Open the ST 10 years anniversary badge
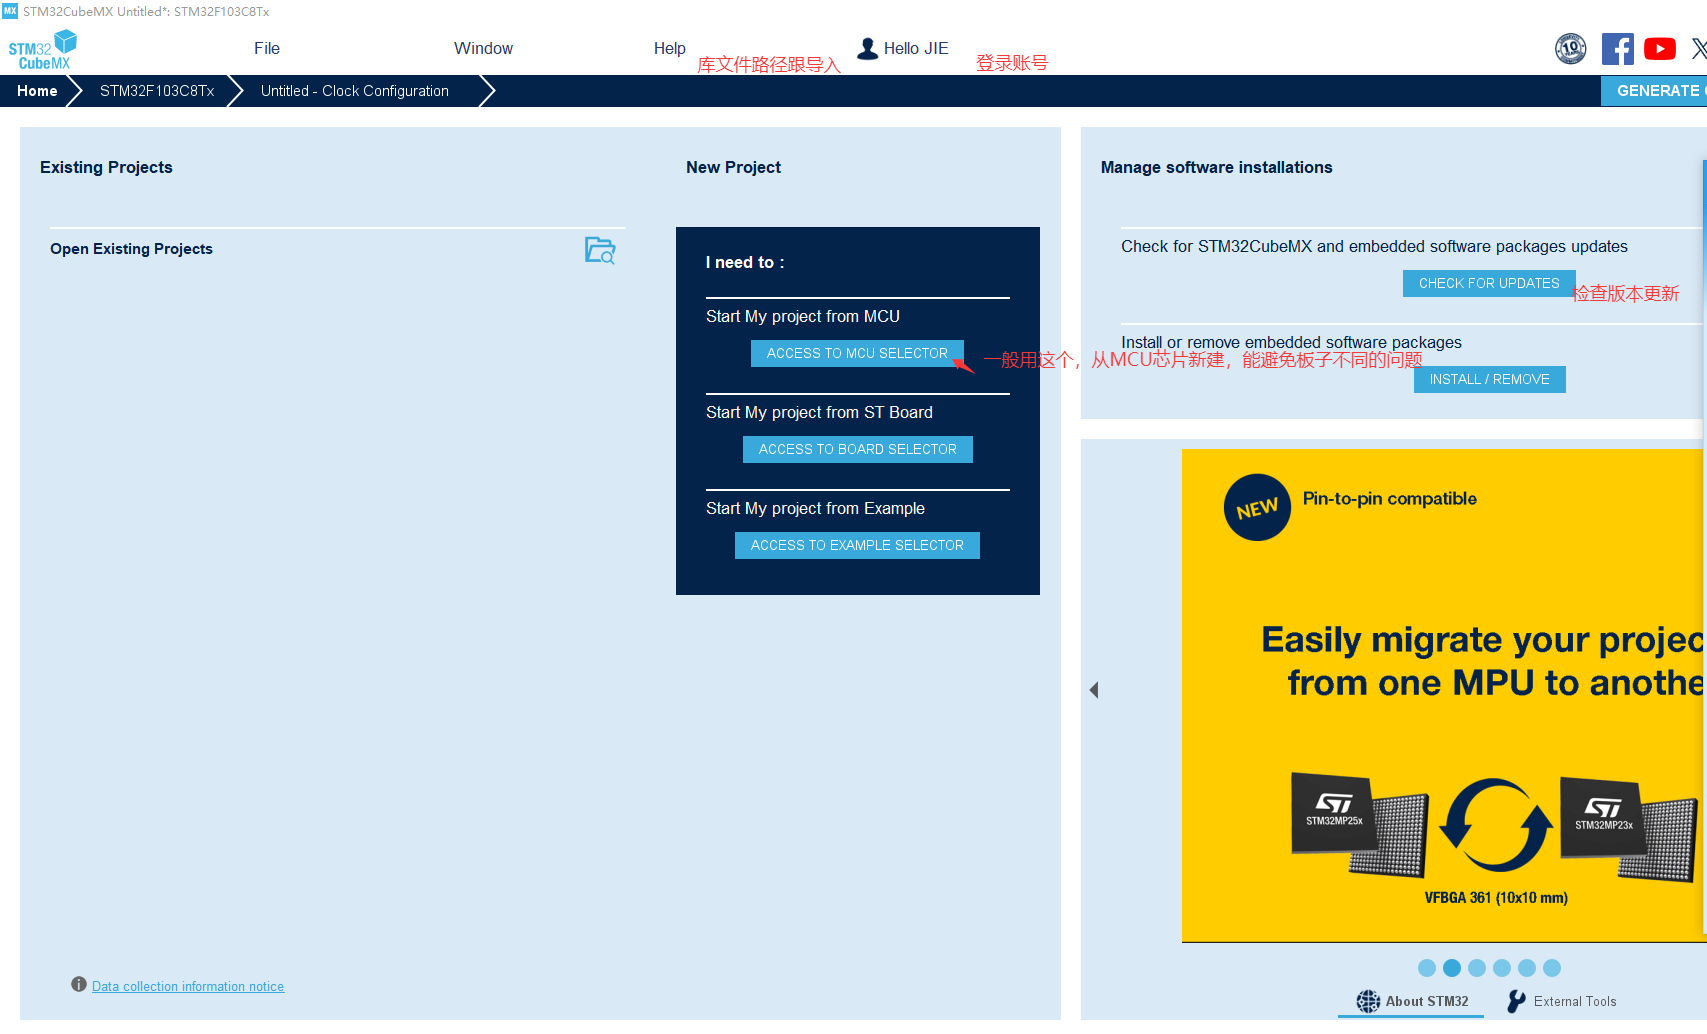This screenshot has width=1707, height=1034. (x=1571, y=48)
